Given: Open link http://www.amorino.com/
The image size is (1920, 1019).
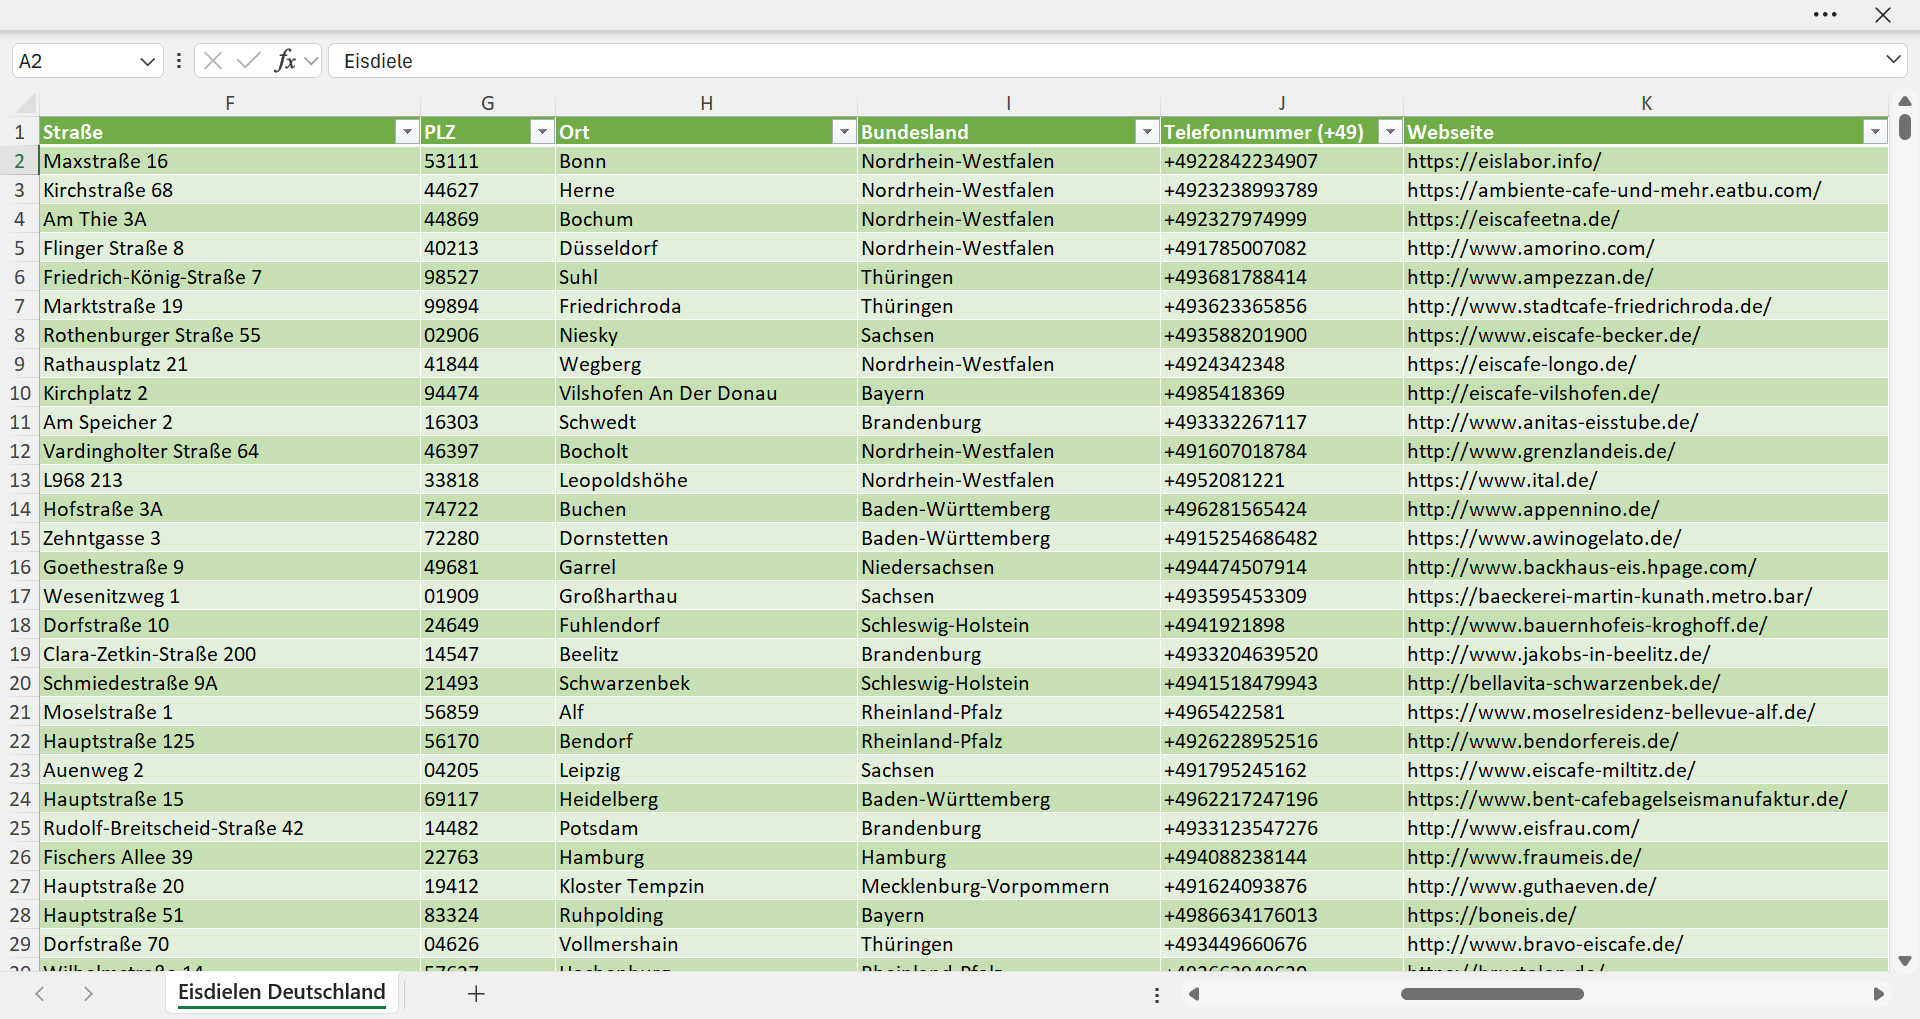Looking at the screenshot, I should (x=1530, y=248).
